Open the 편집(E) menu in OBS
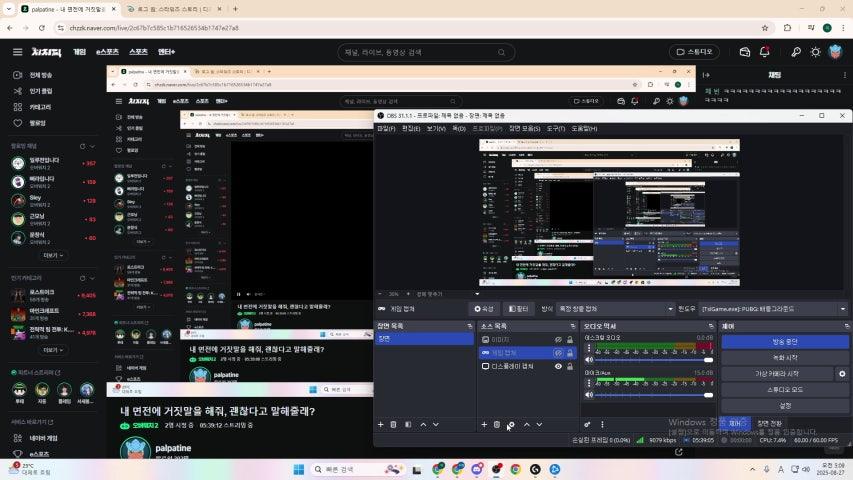Image resolution: width=853 pixels, height=480 pixels. coord(411,128)
